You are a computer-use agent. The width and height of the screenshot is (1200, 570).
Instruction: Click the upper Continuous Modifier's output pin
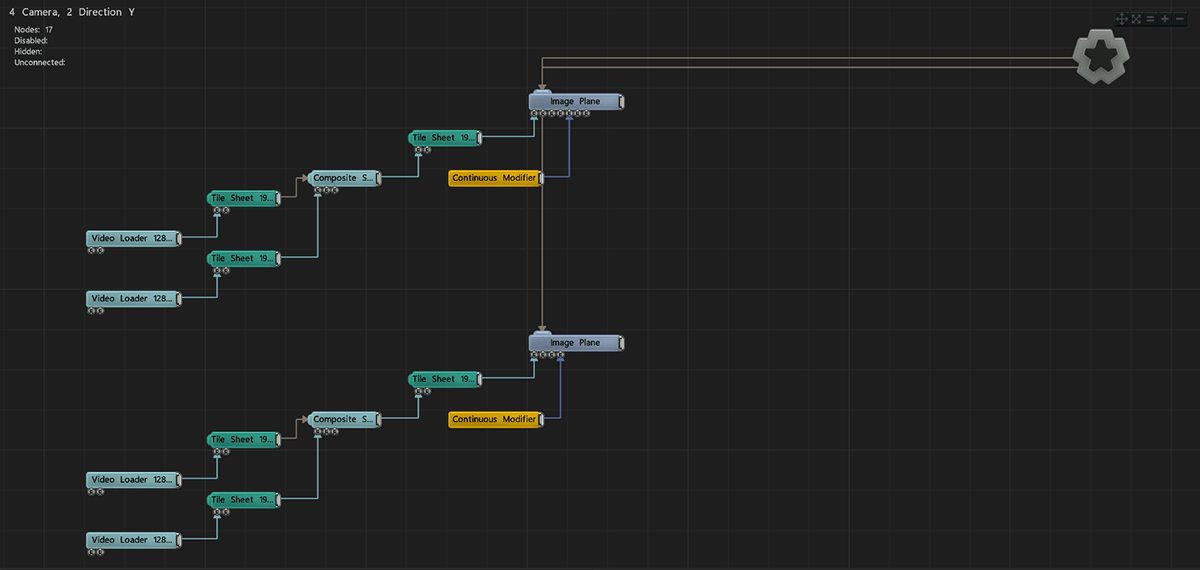(541, 178)
